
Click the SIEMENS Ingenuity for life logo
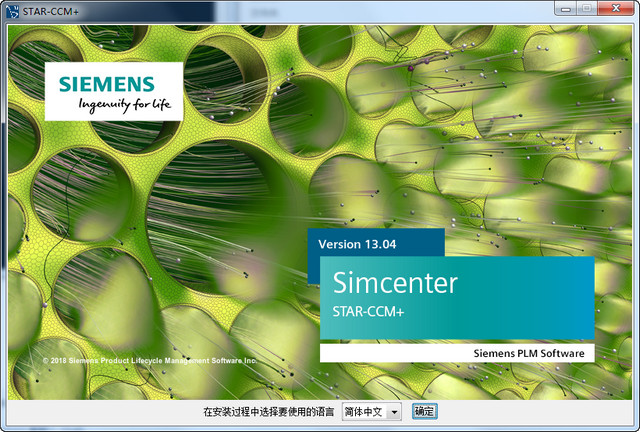pyautogui.click(x=114, y=91)
